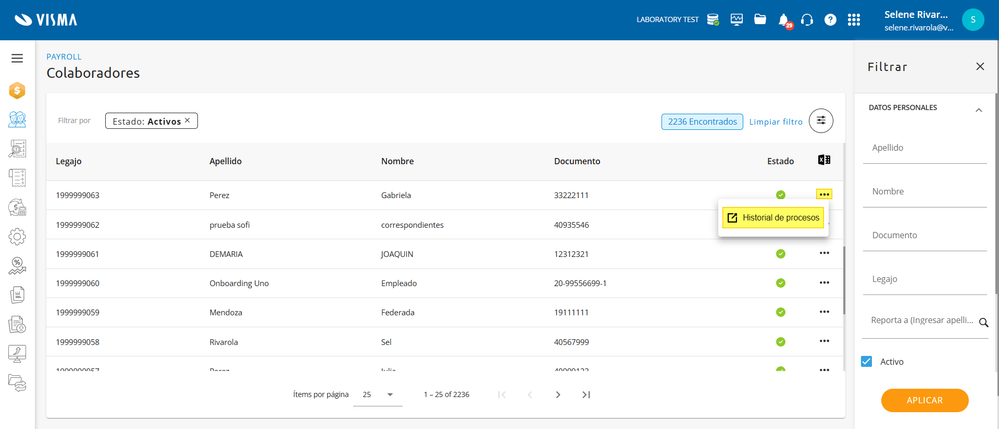The image size is (999, 429).
Task: Select the Colaboradores people icon in sidebar
Action: [17, 119]
